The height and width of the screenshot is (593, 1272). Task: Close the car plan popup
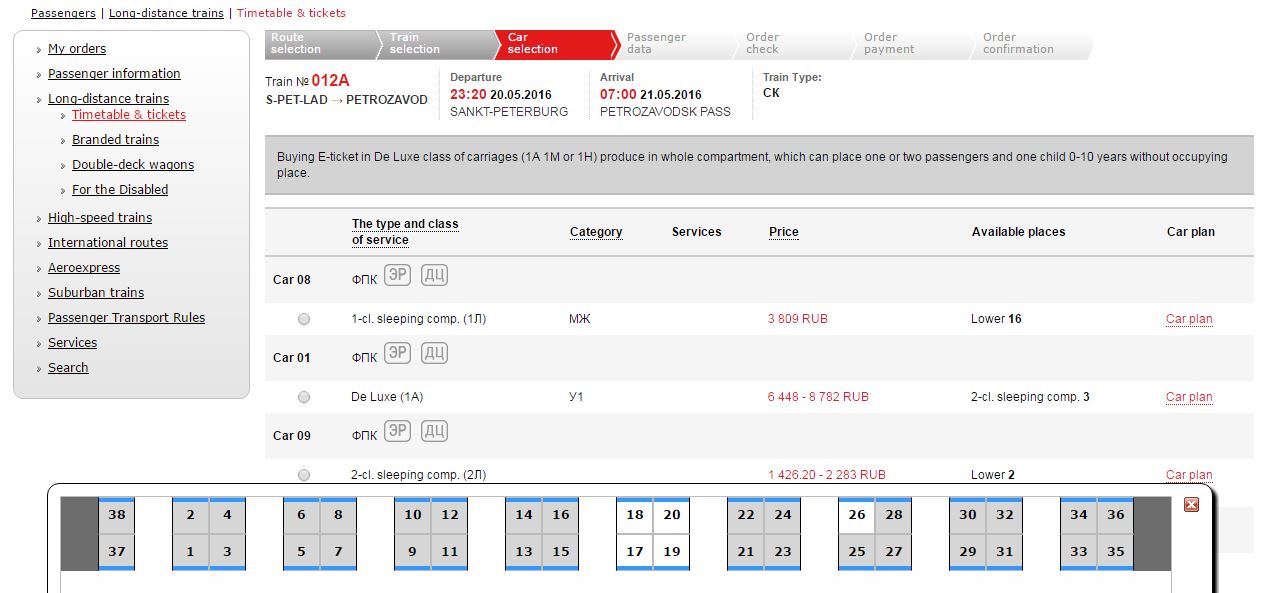[1191, 505]
